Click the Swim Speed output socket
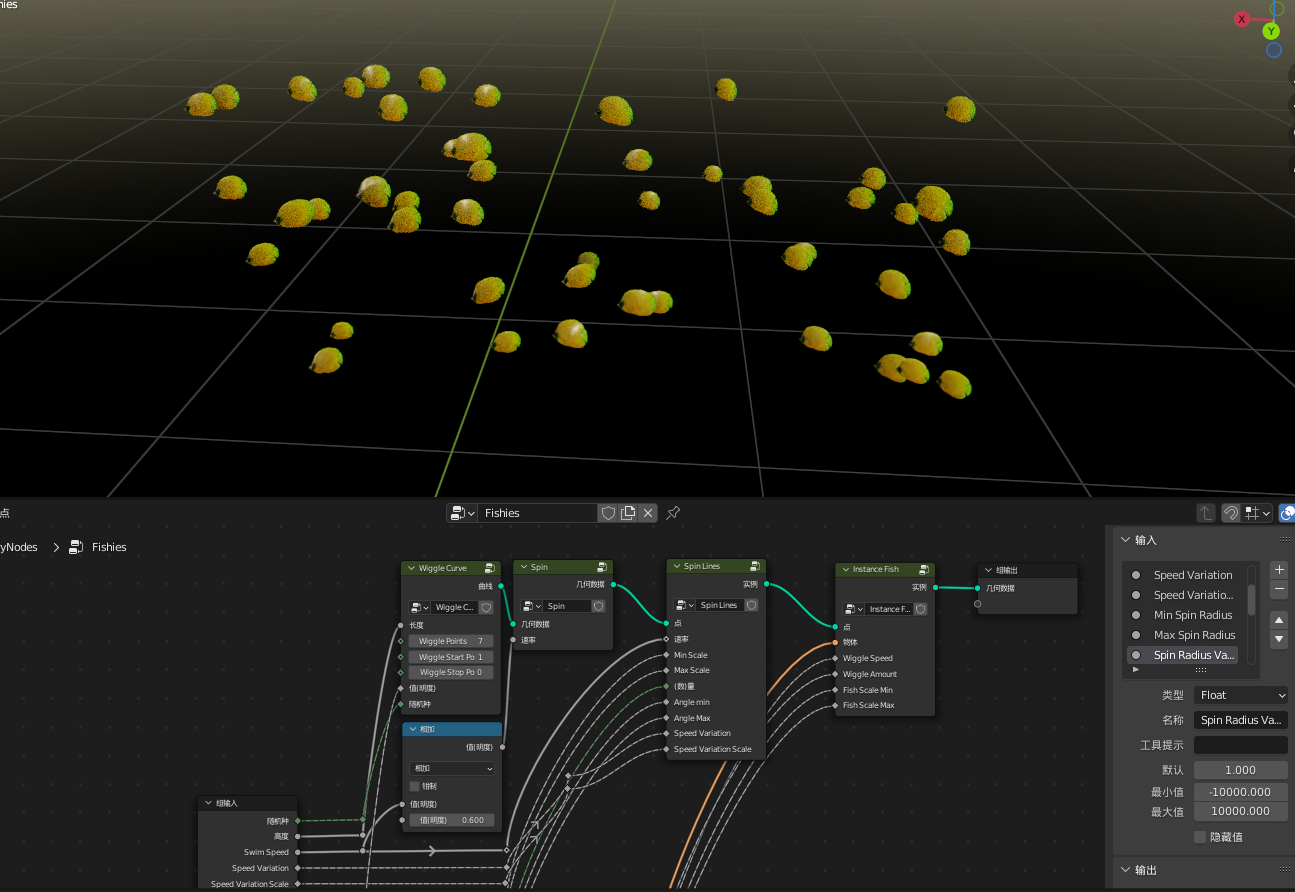 (298, 852)
